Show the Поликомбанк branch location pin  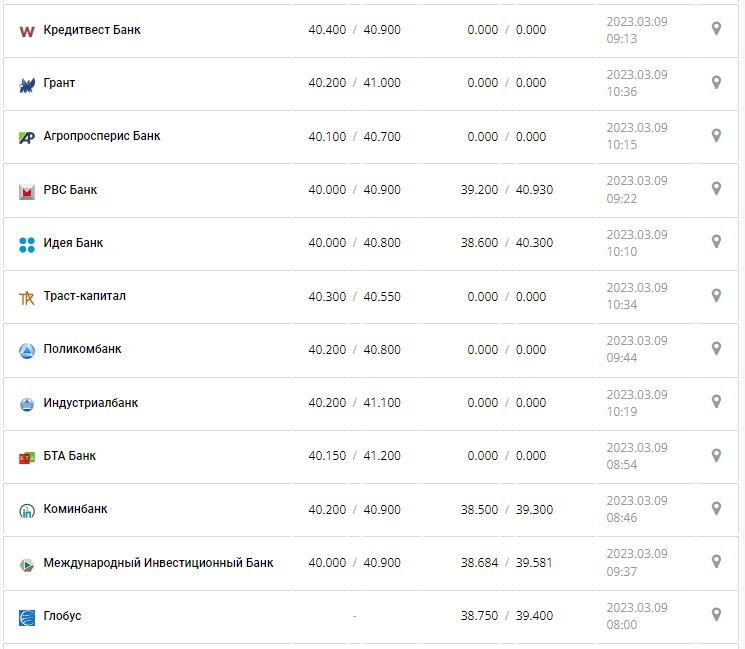[x=716, y=348]
